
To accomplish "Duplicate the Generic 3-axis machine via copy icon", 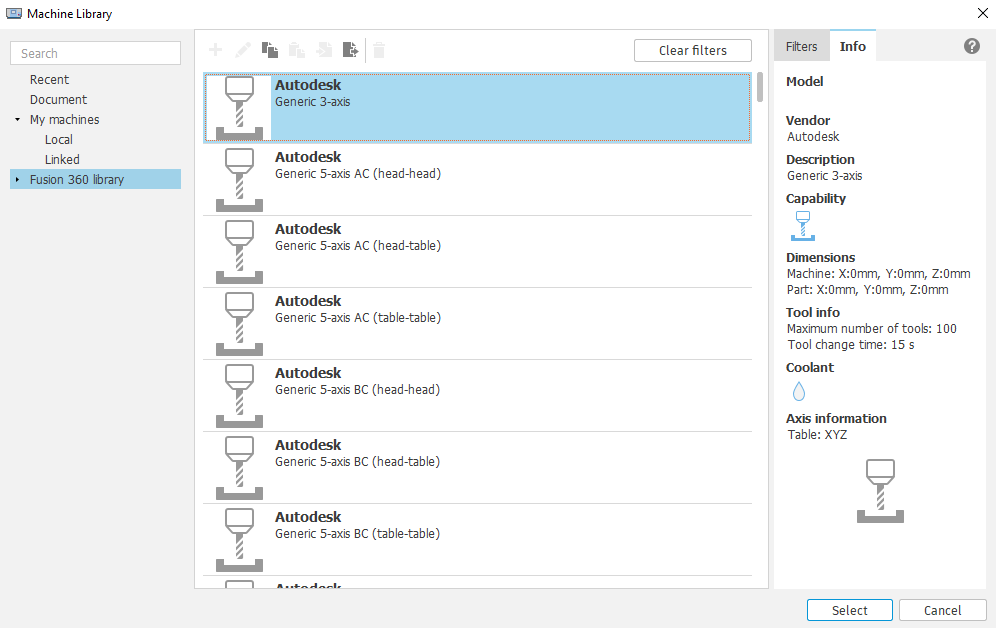I will (x=269, y=50).
